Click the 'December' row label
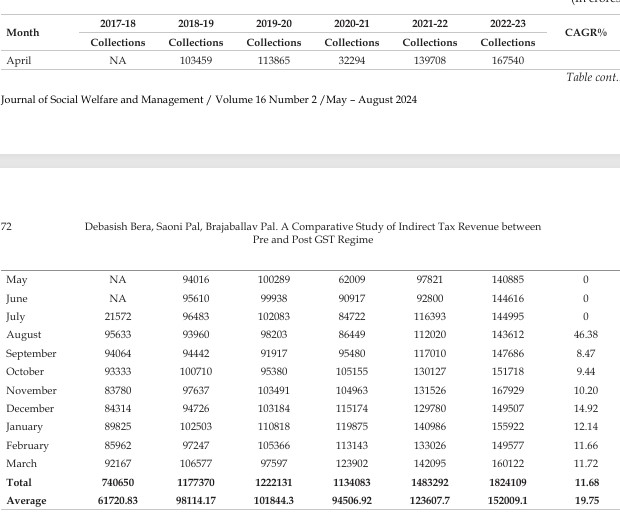Image resolution: width=620 pixels, height=514 pixels. 30,408
